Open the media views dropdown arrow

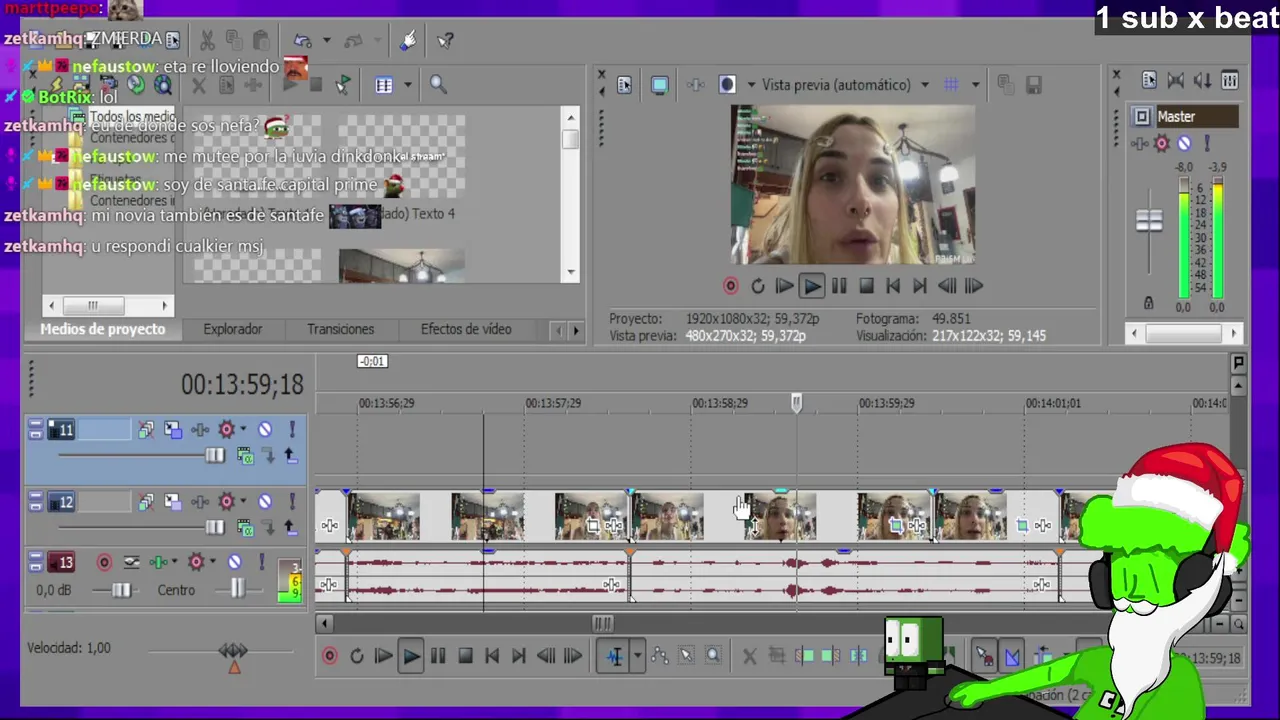407,85
